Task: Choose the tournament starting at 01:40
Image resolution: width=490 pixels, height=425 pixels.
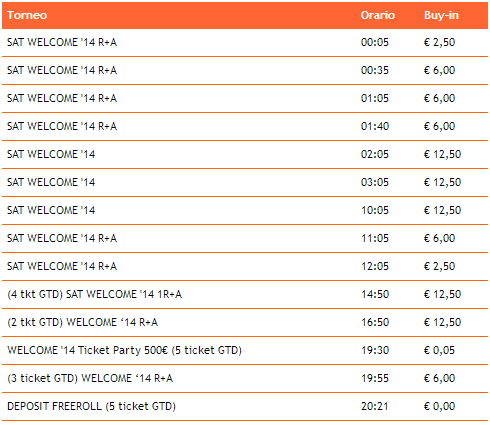Action: coord(245,126)
